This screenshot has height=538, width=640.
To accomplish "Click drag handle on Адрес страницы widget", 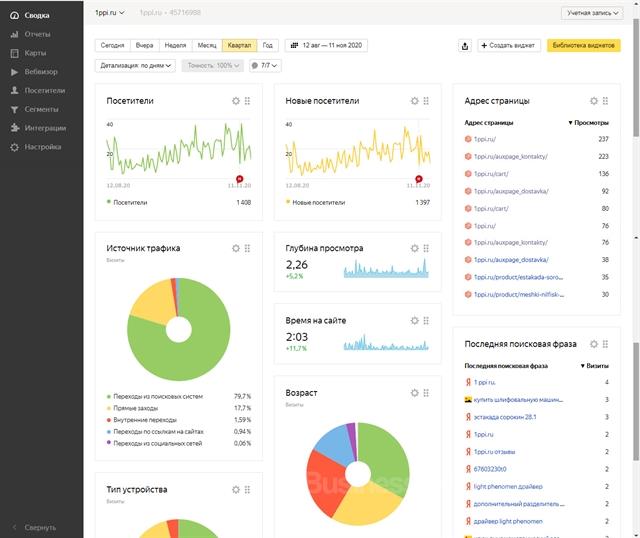I will (605, 101).
